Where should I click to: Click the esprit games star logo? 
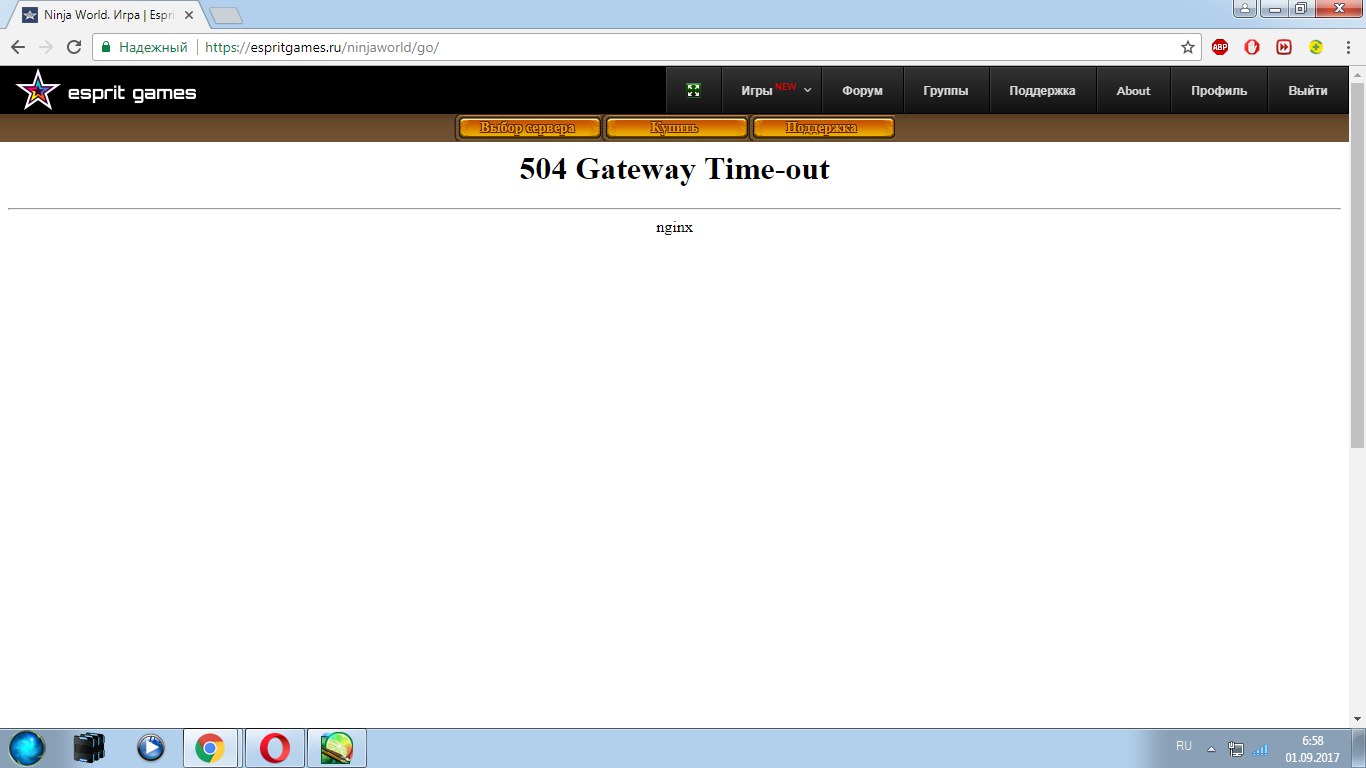[37, 91]
